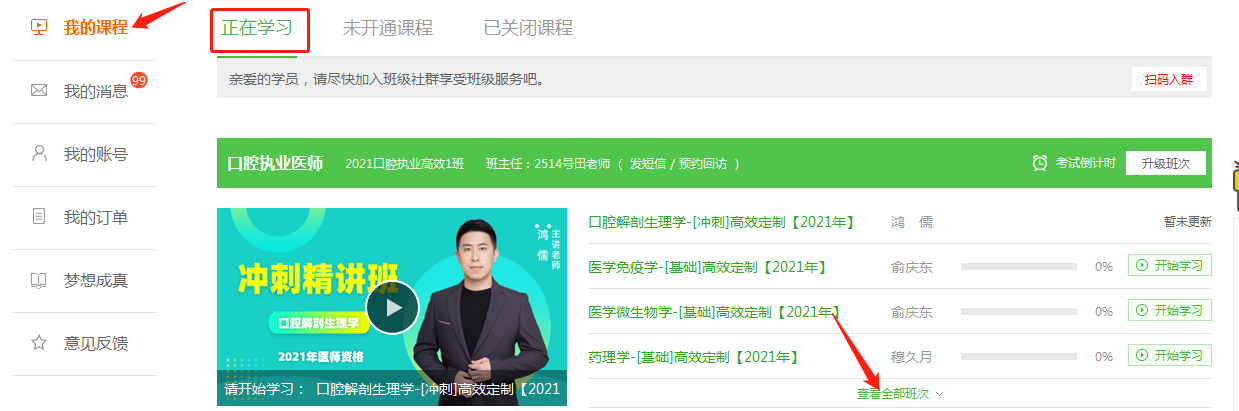
Task: Click 药理学 course progress bar
Action: click(1019, 356)
